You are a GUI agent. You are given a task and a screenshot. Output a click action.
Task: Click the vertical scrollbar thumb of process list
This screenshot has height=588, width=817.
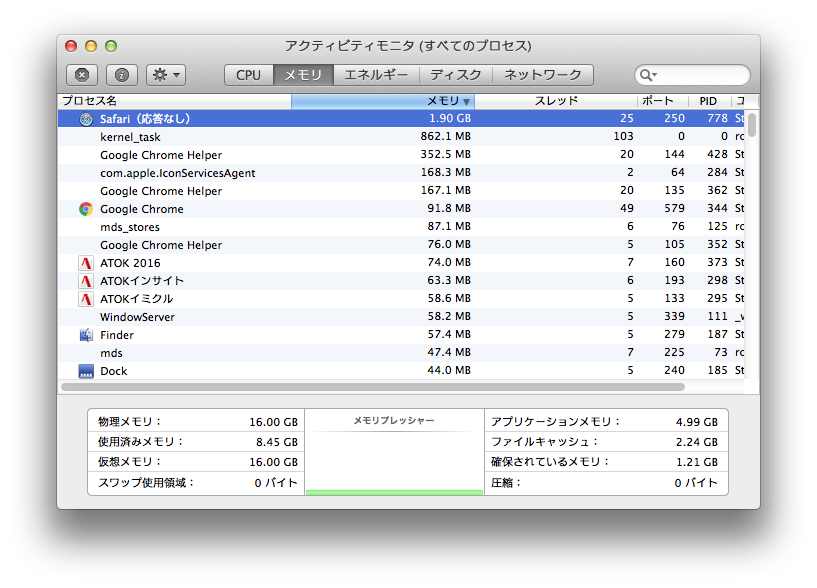751,125
